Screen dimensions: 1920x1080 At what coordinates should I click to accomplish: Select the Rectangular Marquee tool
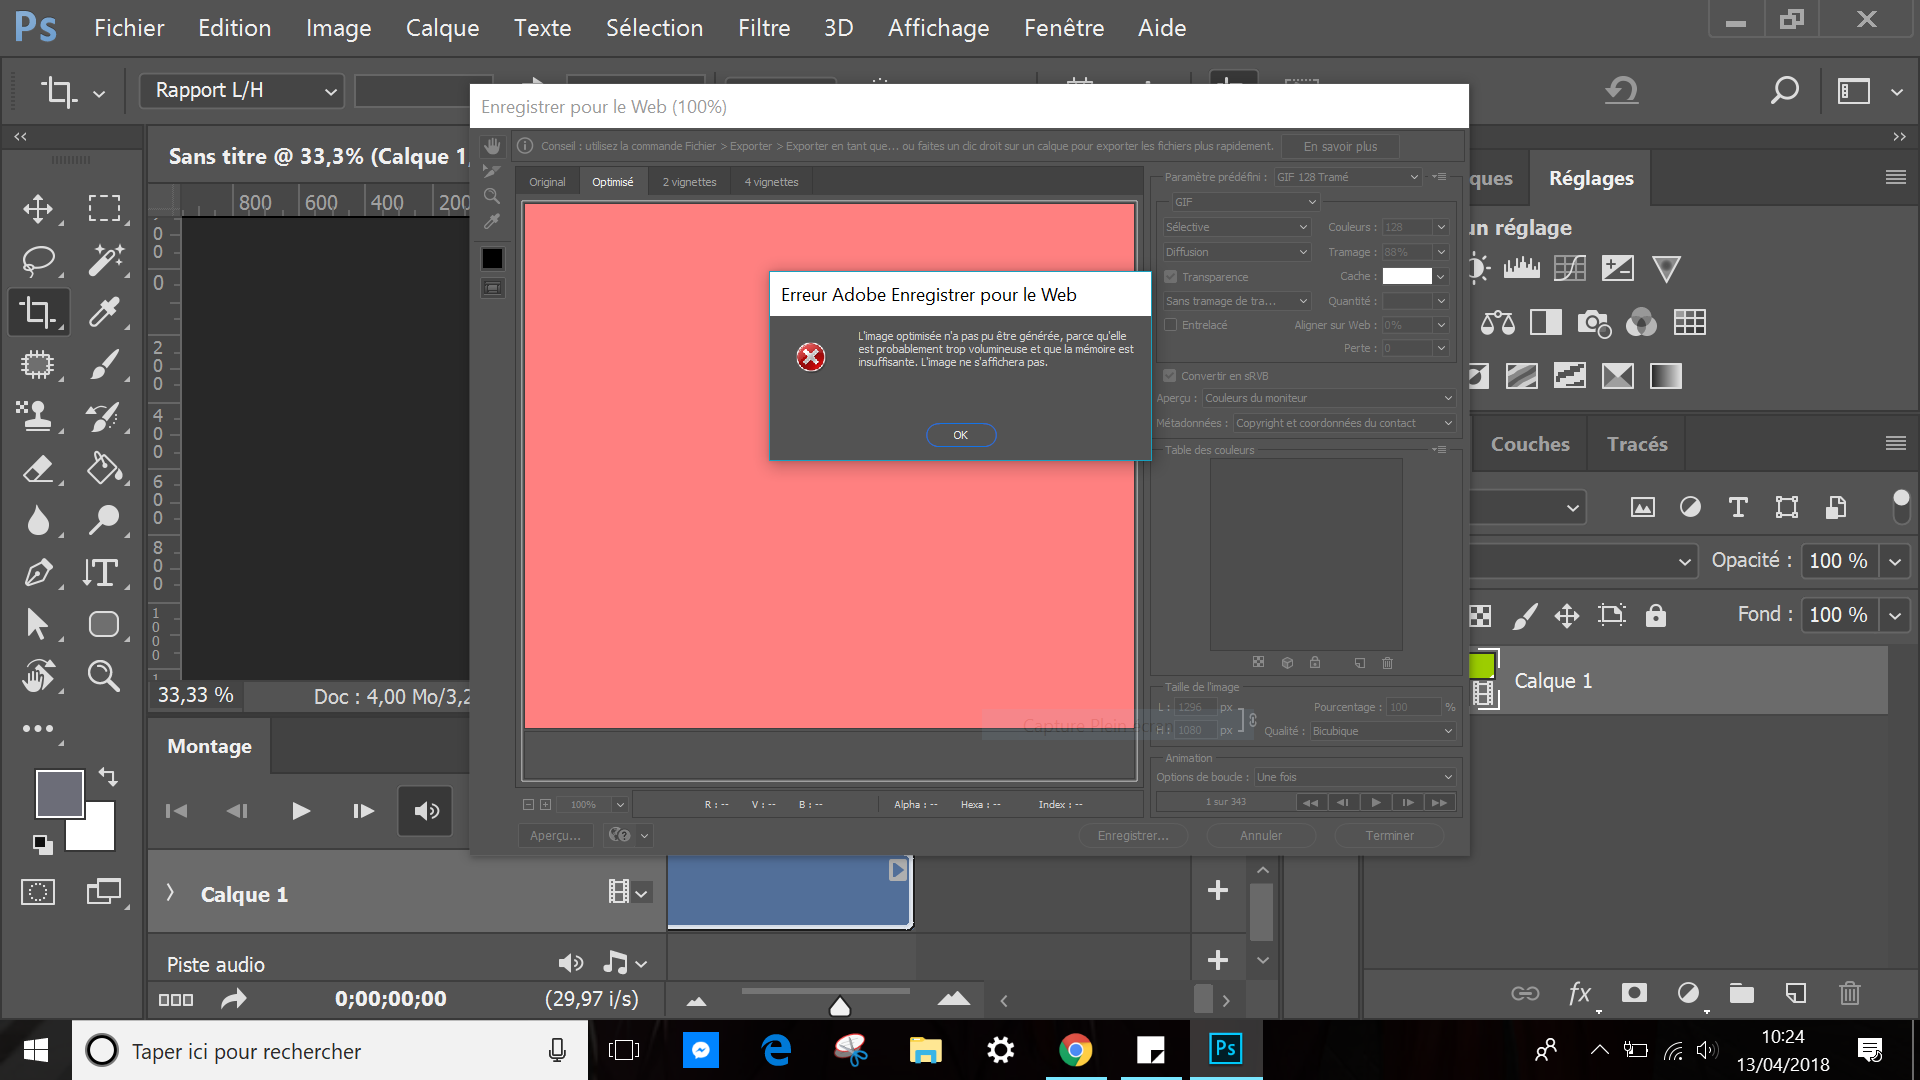tap(104, 208)
